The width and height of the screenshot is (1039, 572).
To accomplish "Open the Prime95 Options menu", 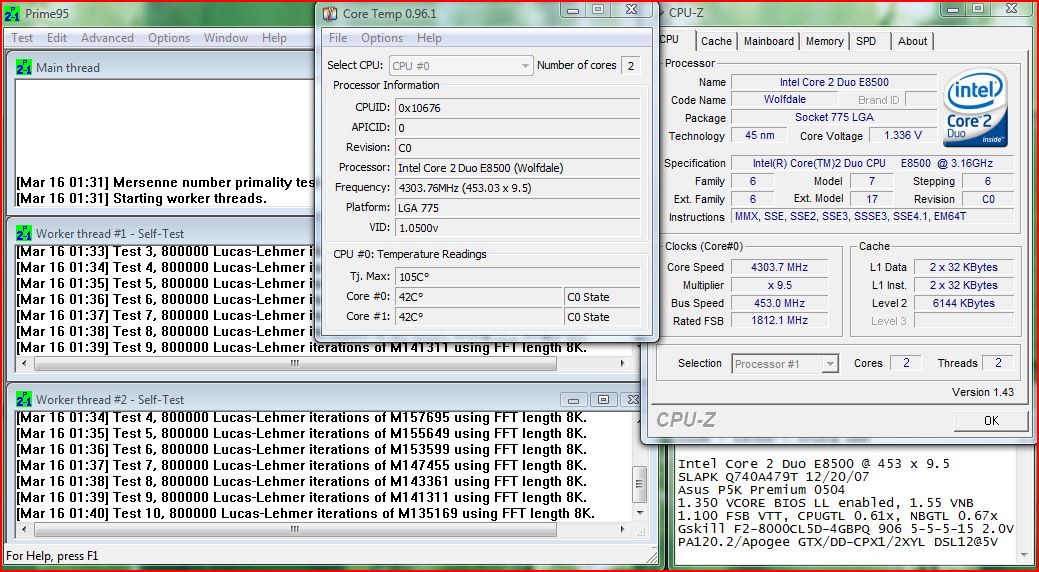I will click(x=169, y=38).
